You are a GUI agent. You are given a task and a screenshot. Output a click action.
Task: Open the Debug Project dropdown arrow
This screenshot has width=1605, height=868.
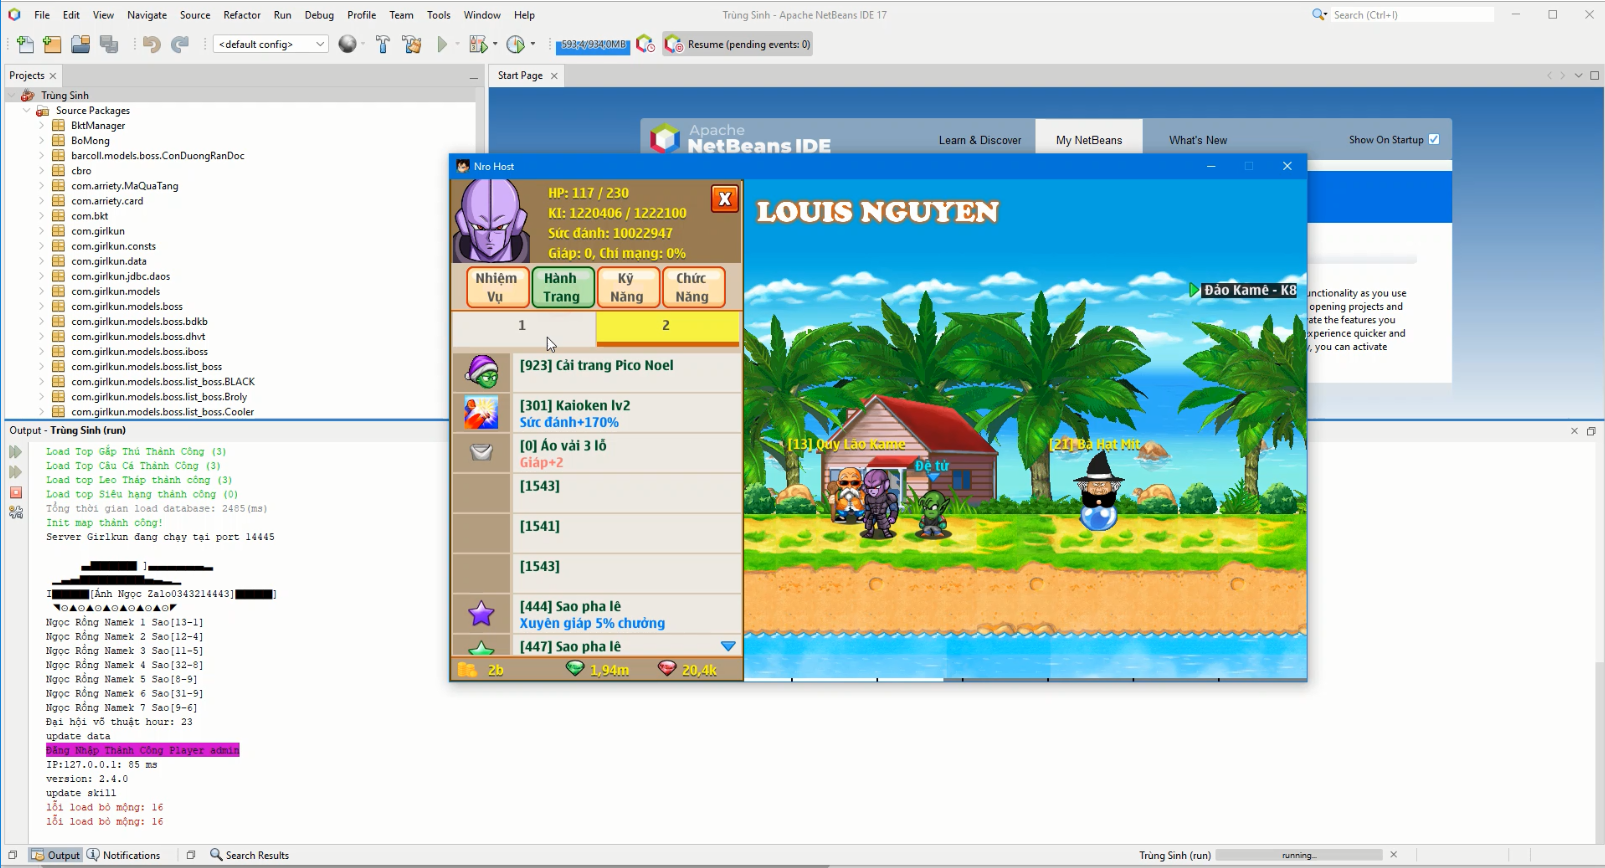[495, 44]
